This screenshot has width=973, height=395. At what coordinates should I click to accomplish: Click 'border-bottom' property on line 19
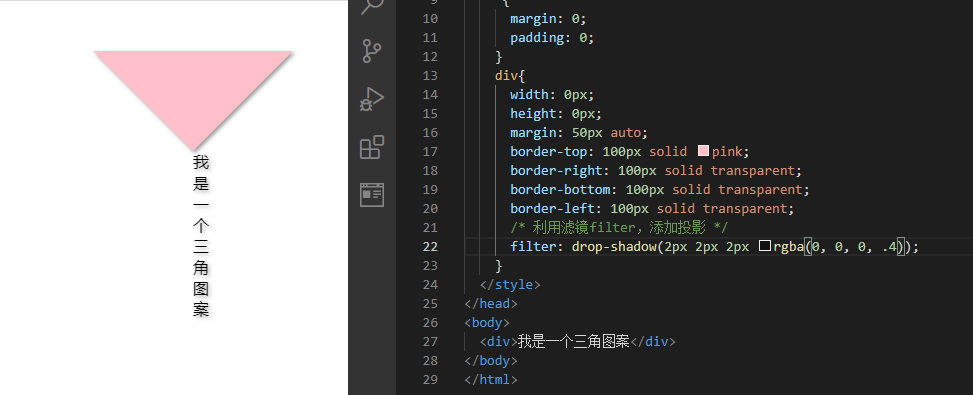click(560, 190)
